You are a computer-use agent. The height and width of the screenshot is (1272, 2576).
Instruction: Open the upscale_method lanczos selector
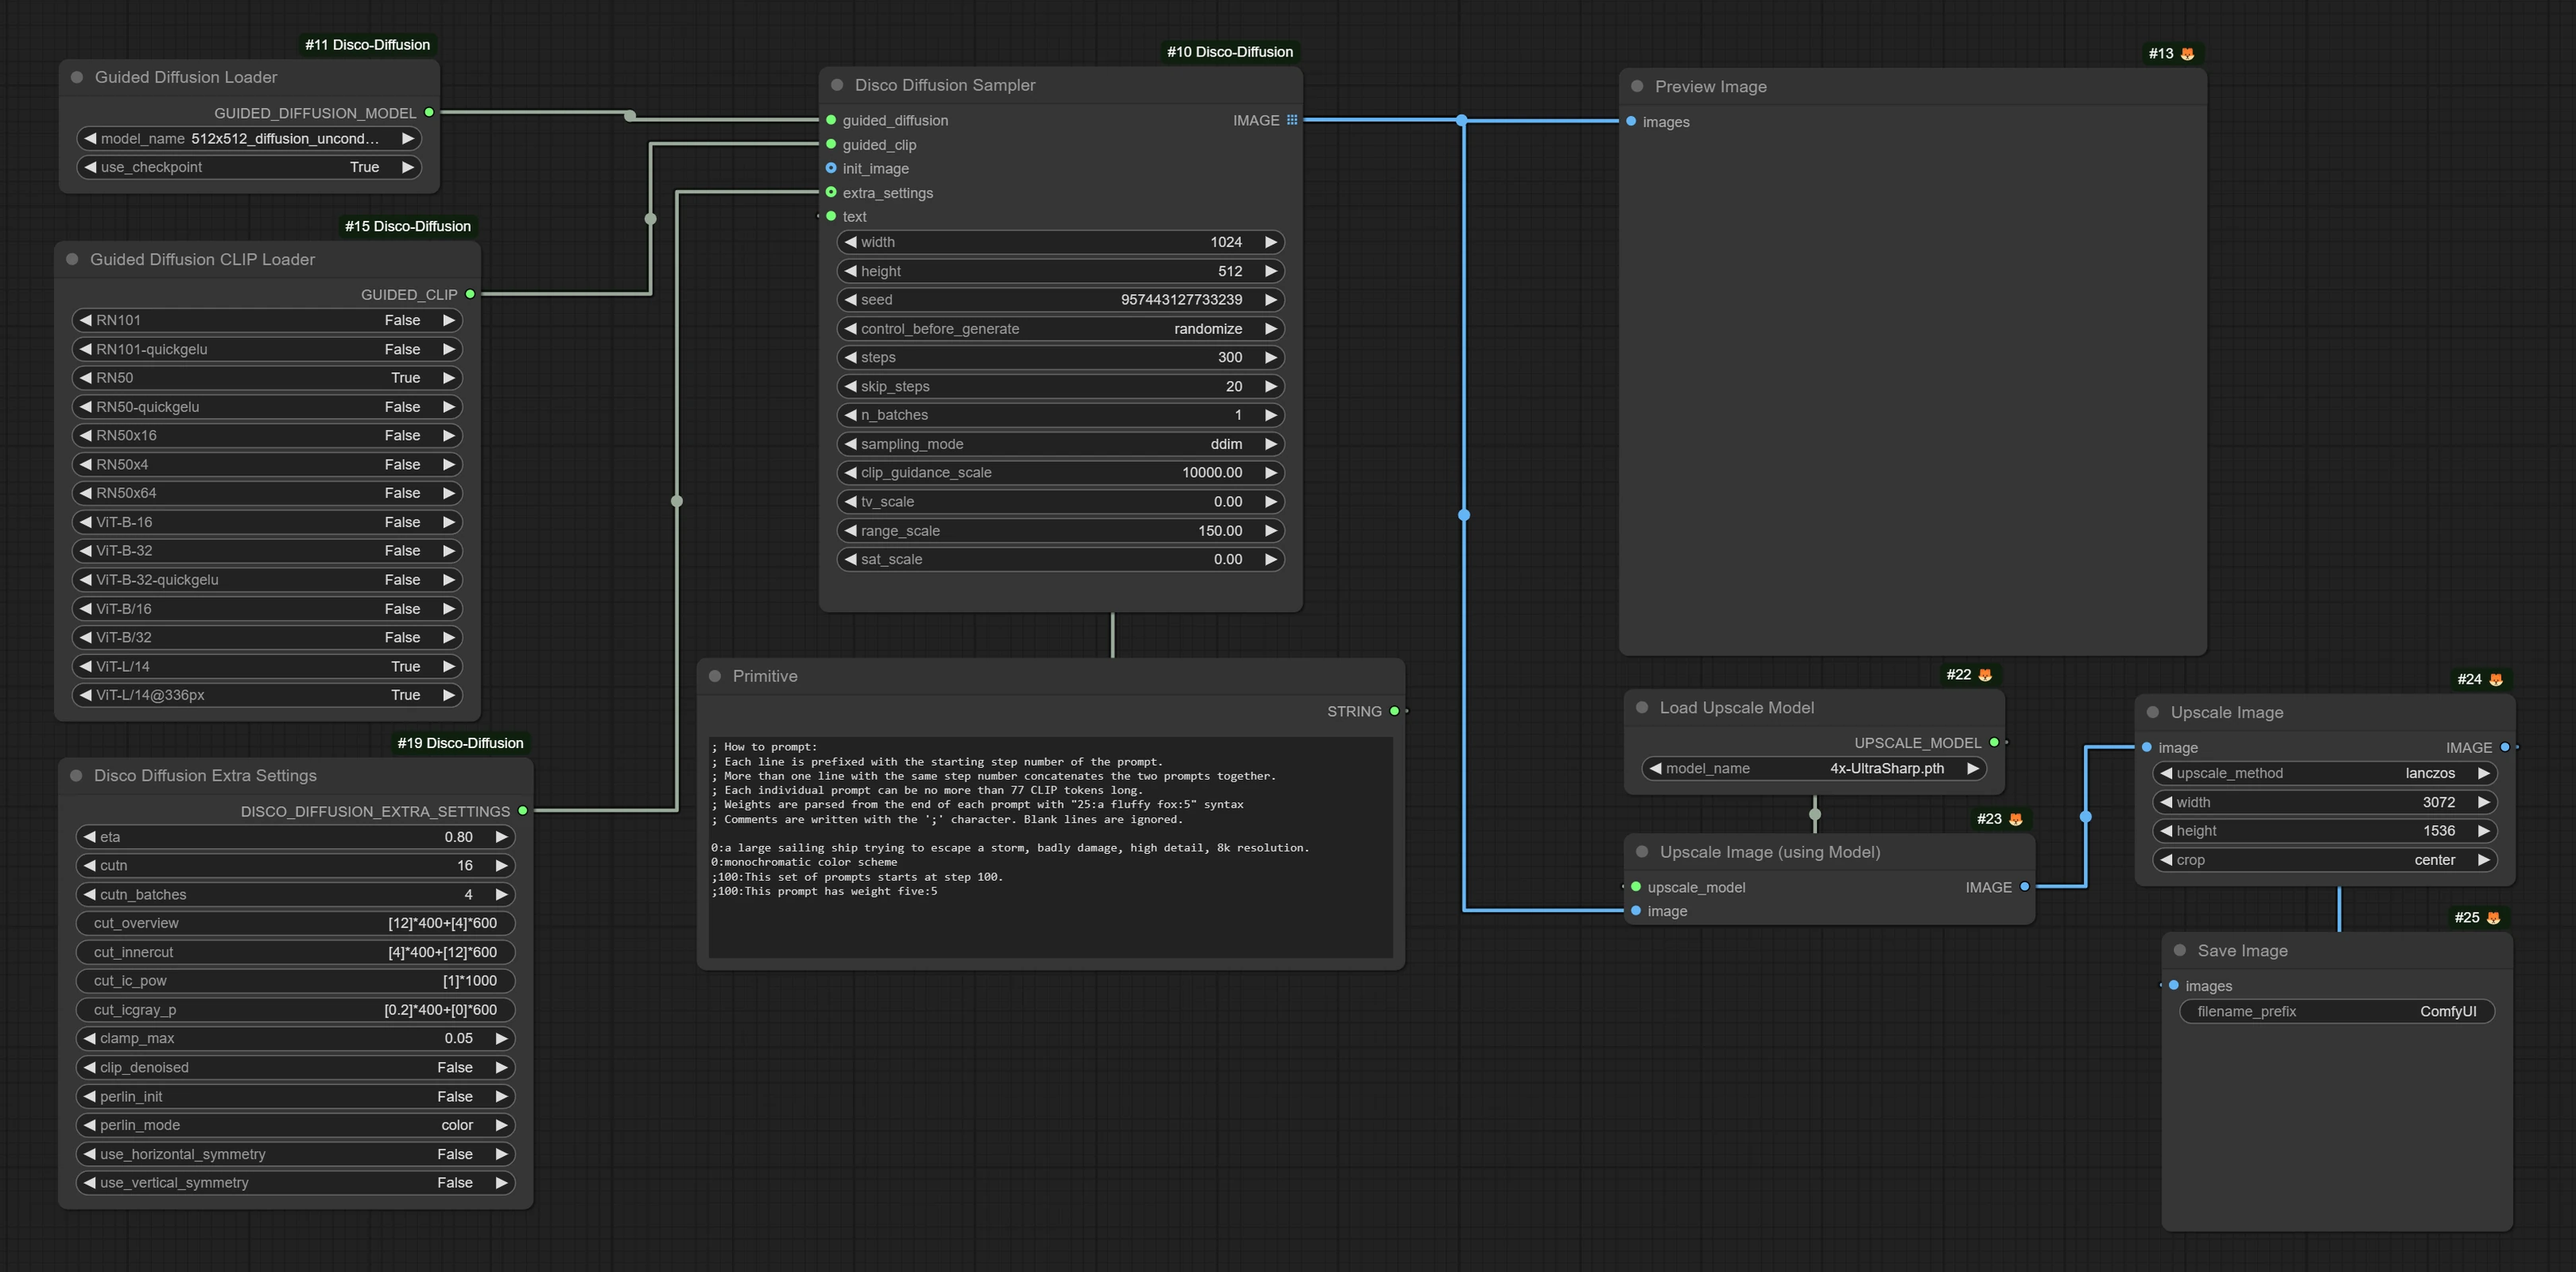[2324, 773]
